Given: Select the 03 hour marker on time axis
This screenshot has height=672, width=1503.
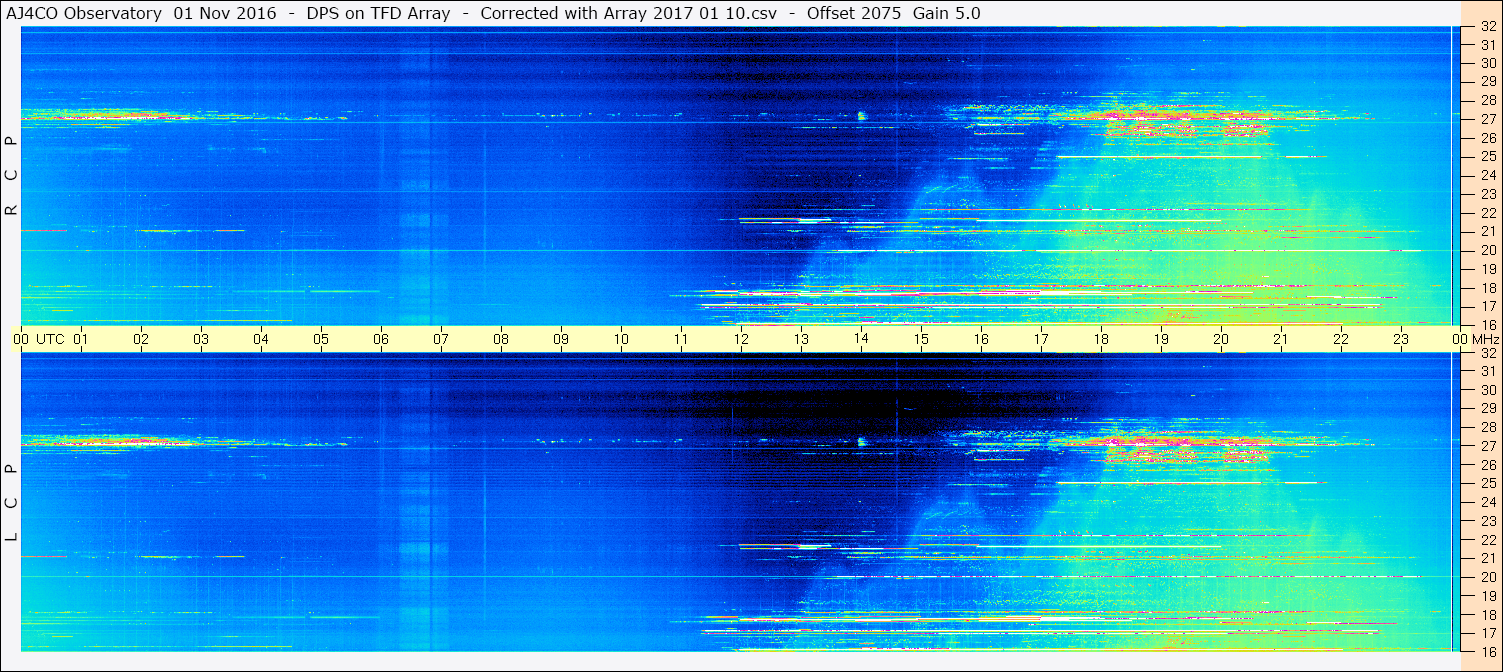Looking at the screenshot, I should 201,339.
